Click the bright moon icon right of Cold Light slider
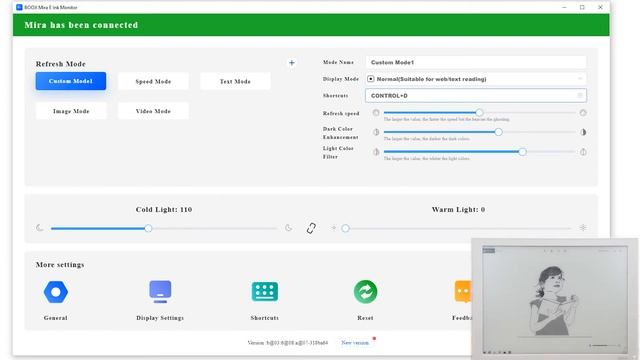This screenshot has width=640, height=360. coord(289,228)
